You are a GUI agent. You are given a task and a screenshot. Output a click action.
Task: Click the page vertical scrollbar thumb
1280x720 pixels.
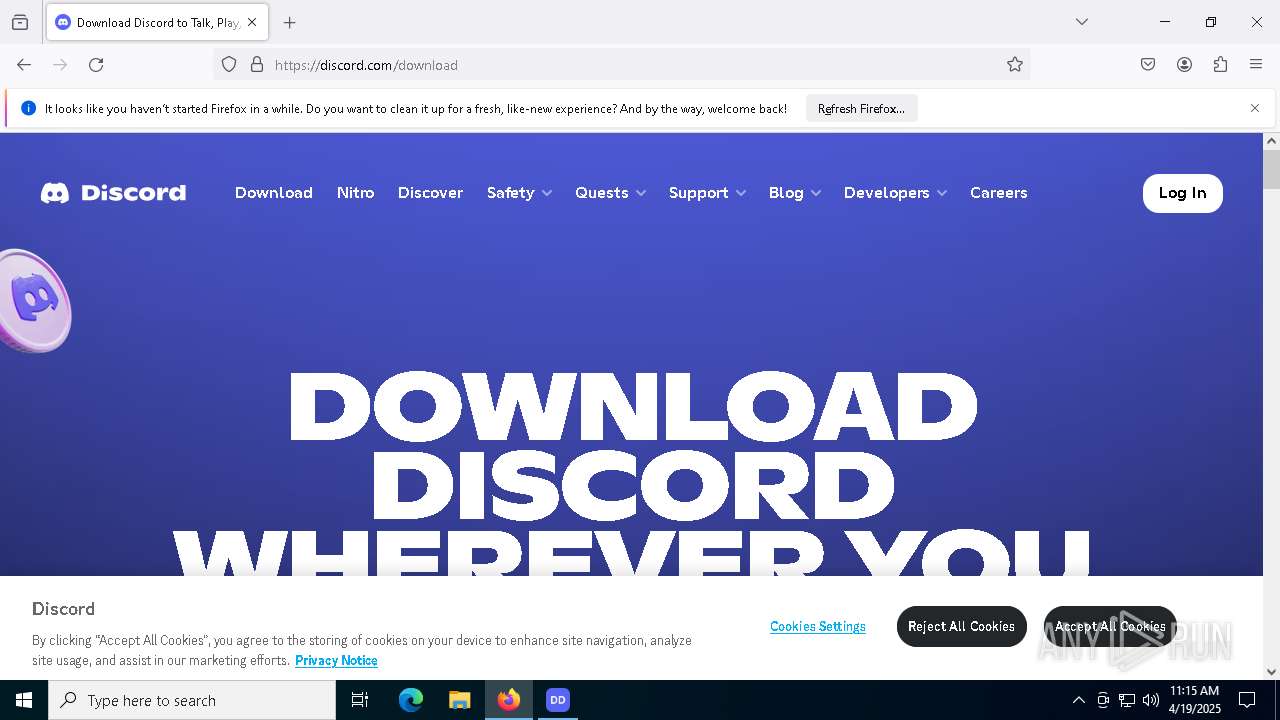1271,169
